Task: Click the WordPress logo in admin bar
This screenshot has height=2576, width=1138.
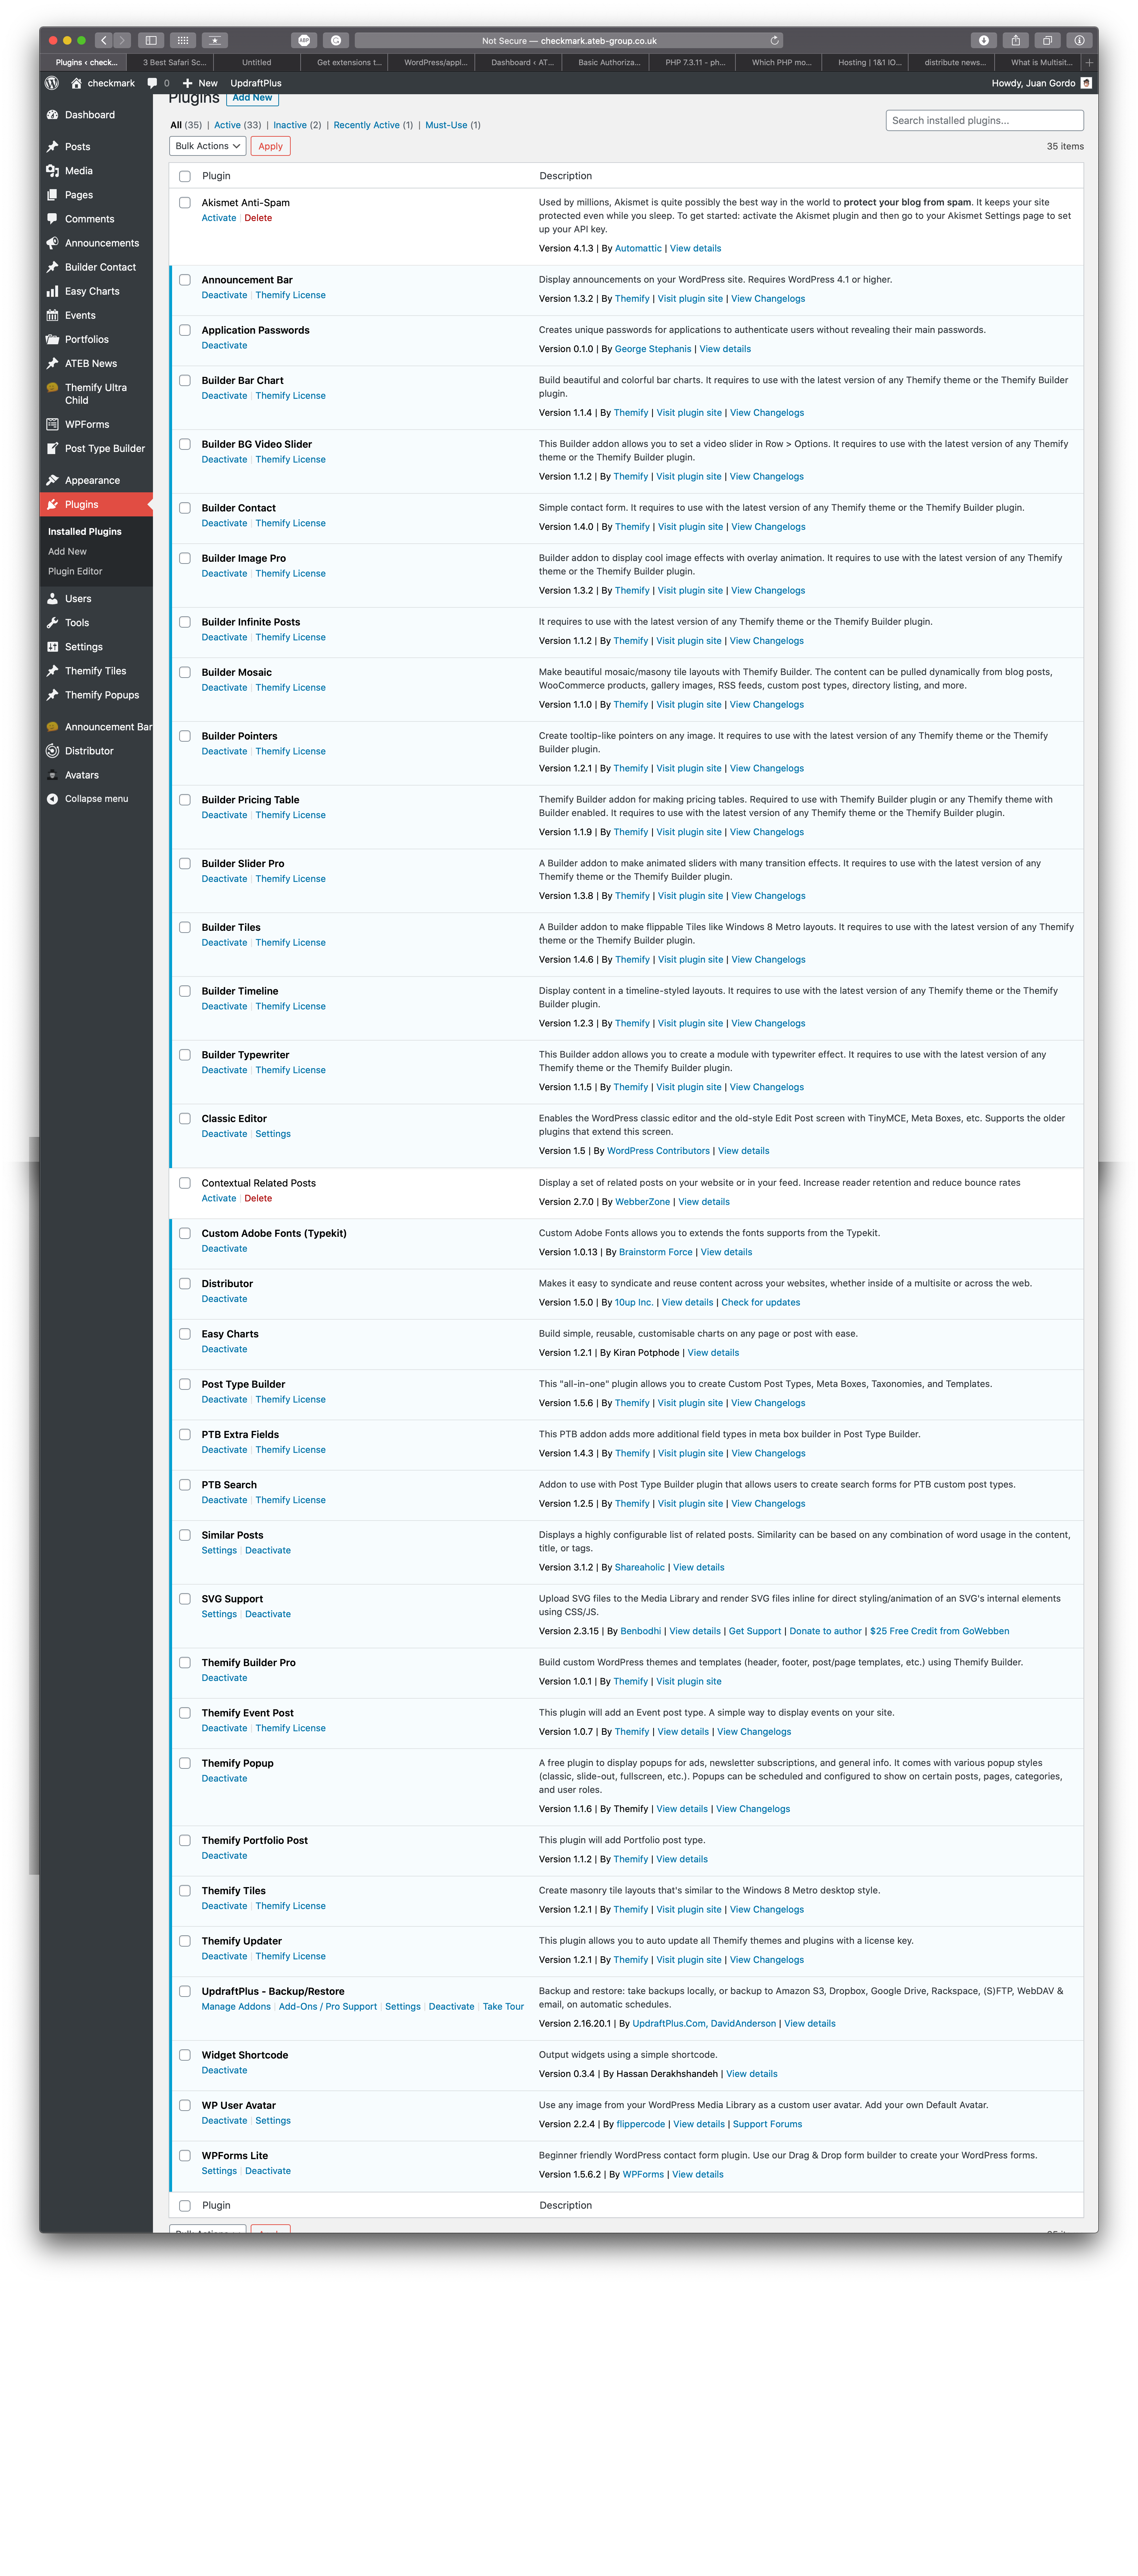Action: point(52,83)
